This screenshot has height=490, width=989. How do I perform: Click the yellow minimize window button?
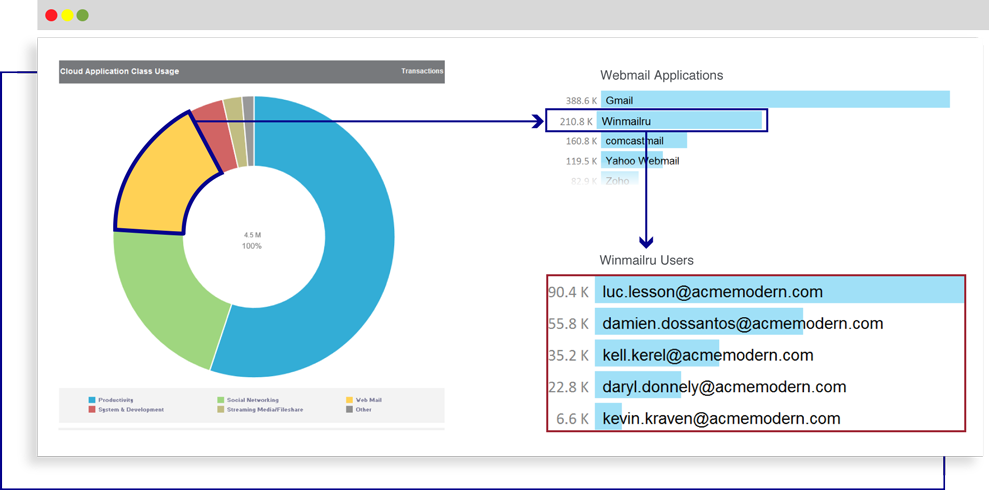67,15
